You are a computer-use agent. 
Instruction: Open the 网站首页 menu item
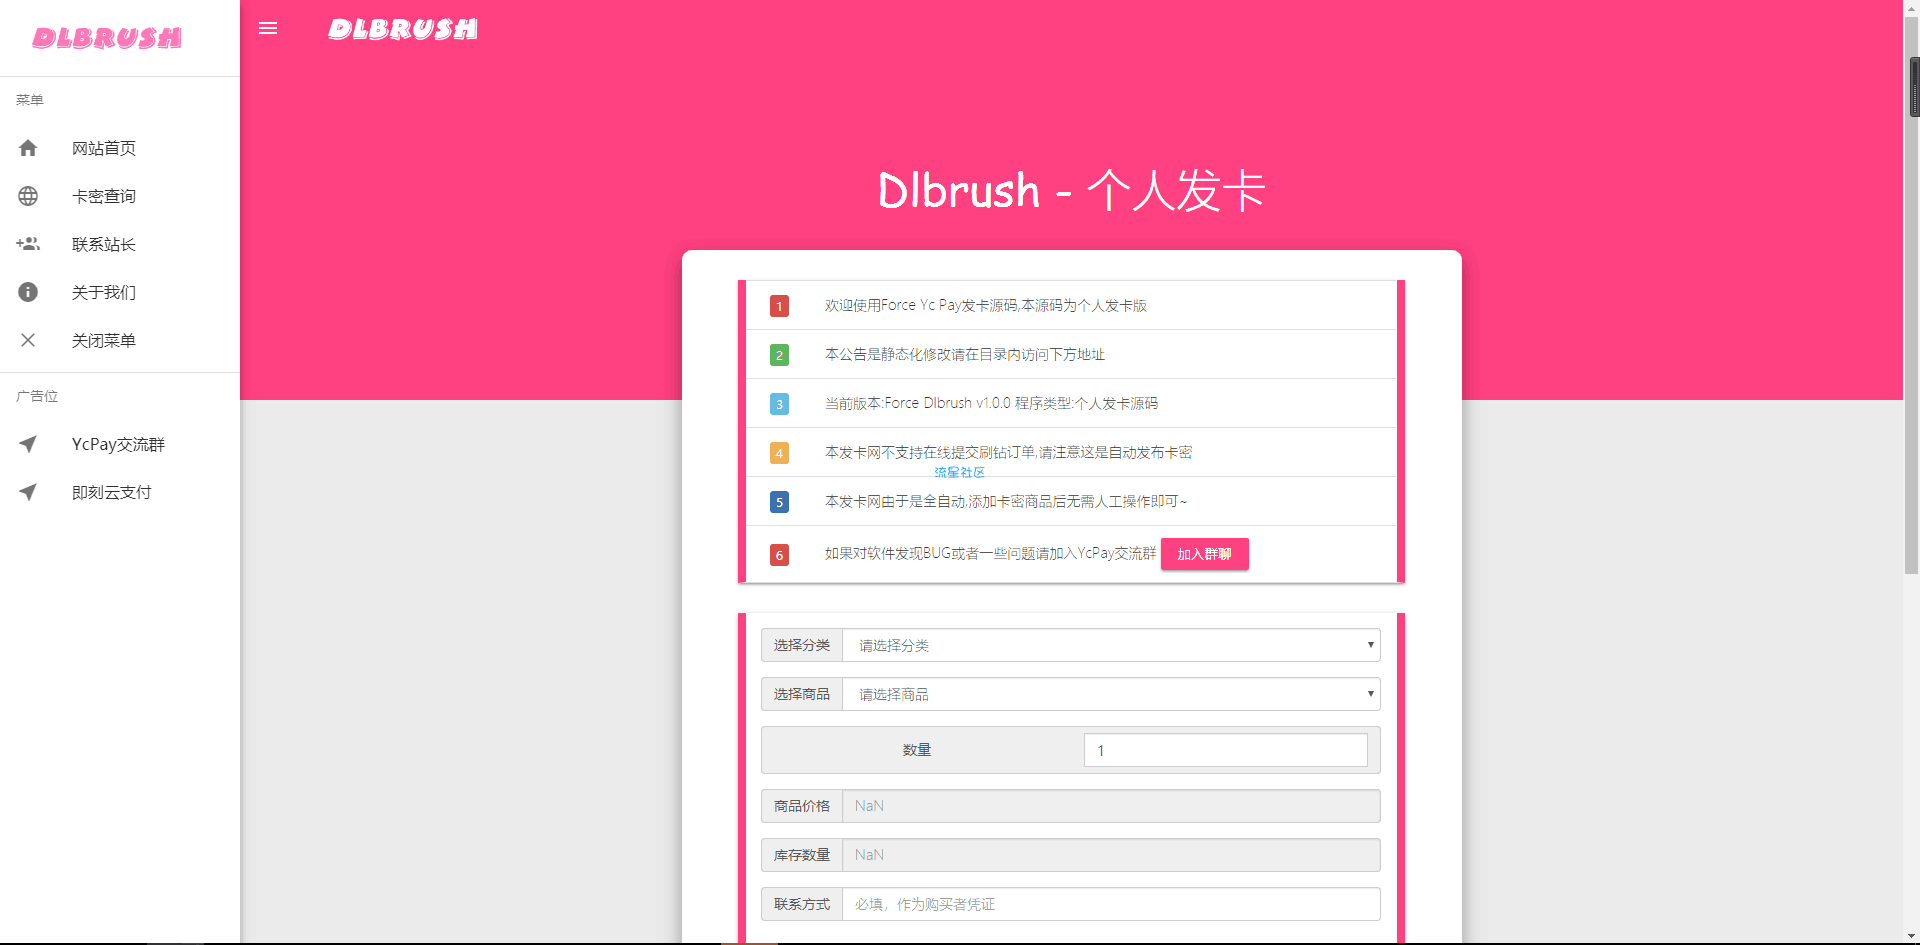[120, 148]
